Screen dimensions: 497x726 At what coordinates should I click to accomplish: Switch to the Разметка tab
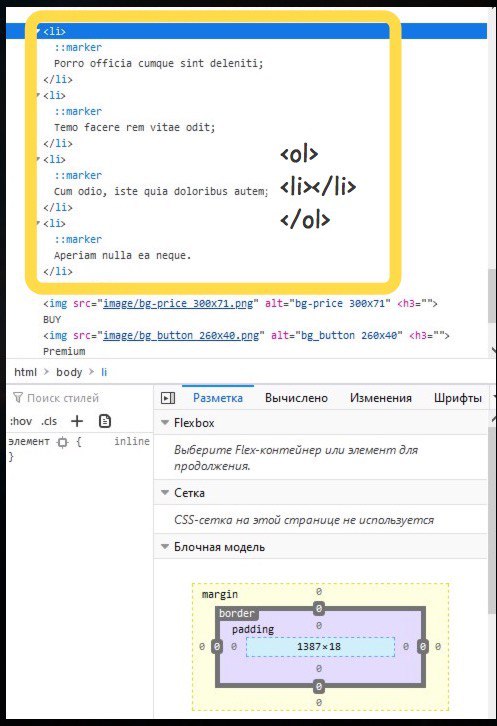pyautogui.click(x=218, y=398)
